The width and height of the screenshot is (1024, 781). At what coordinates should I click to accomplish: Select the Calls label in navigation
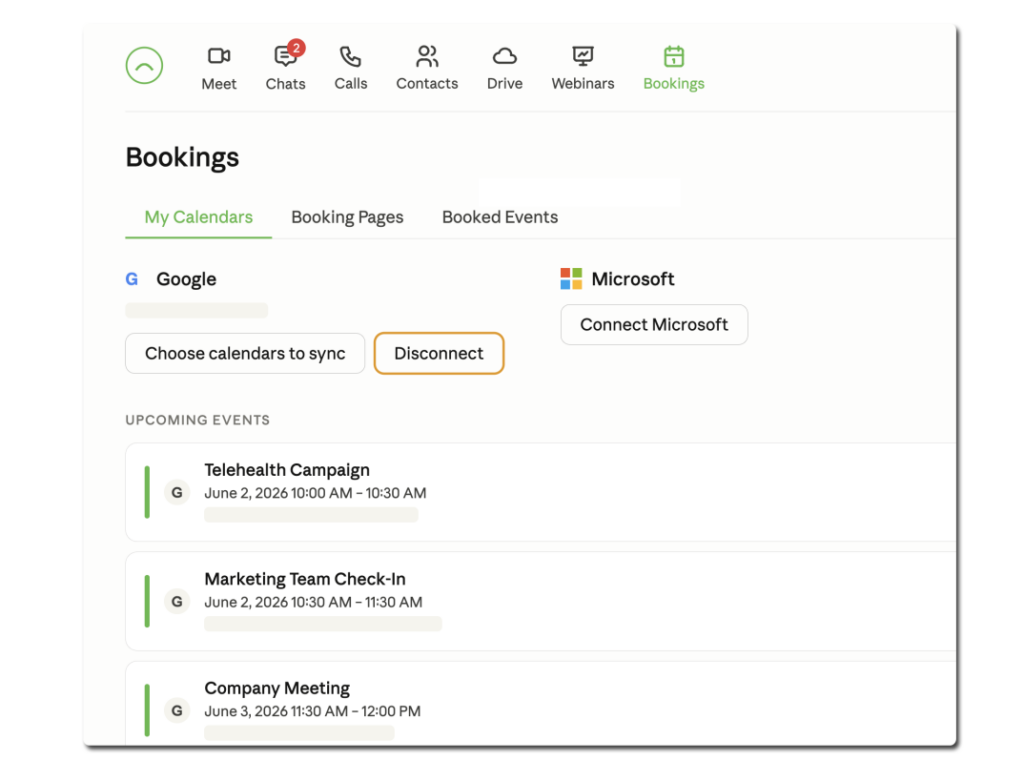(351, 84)
